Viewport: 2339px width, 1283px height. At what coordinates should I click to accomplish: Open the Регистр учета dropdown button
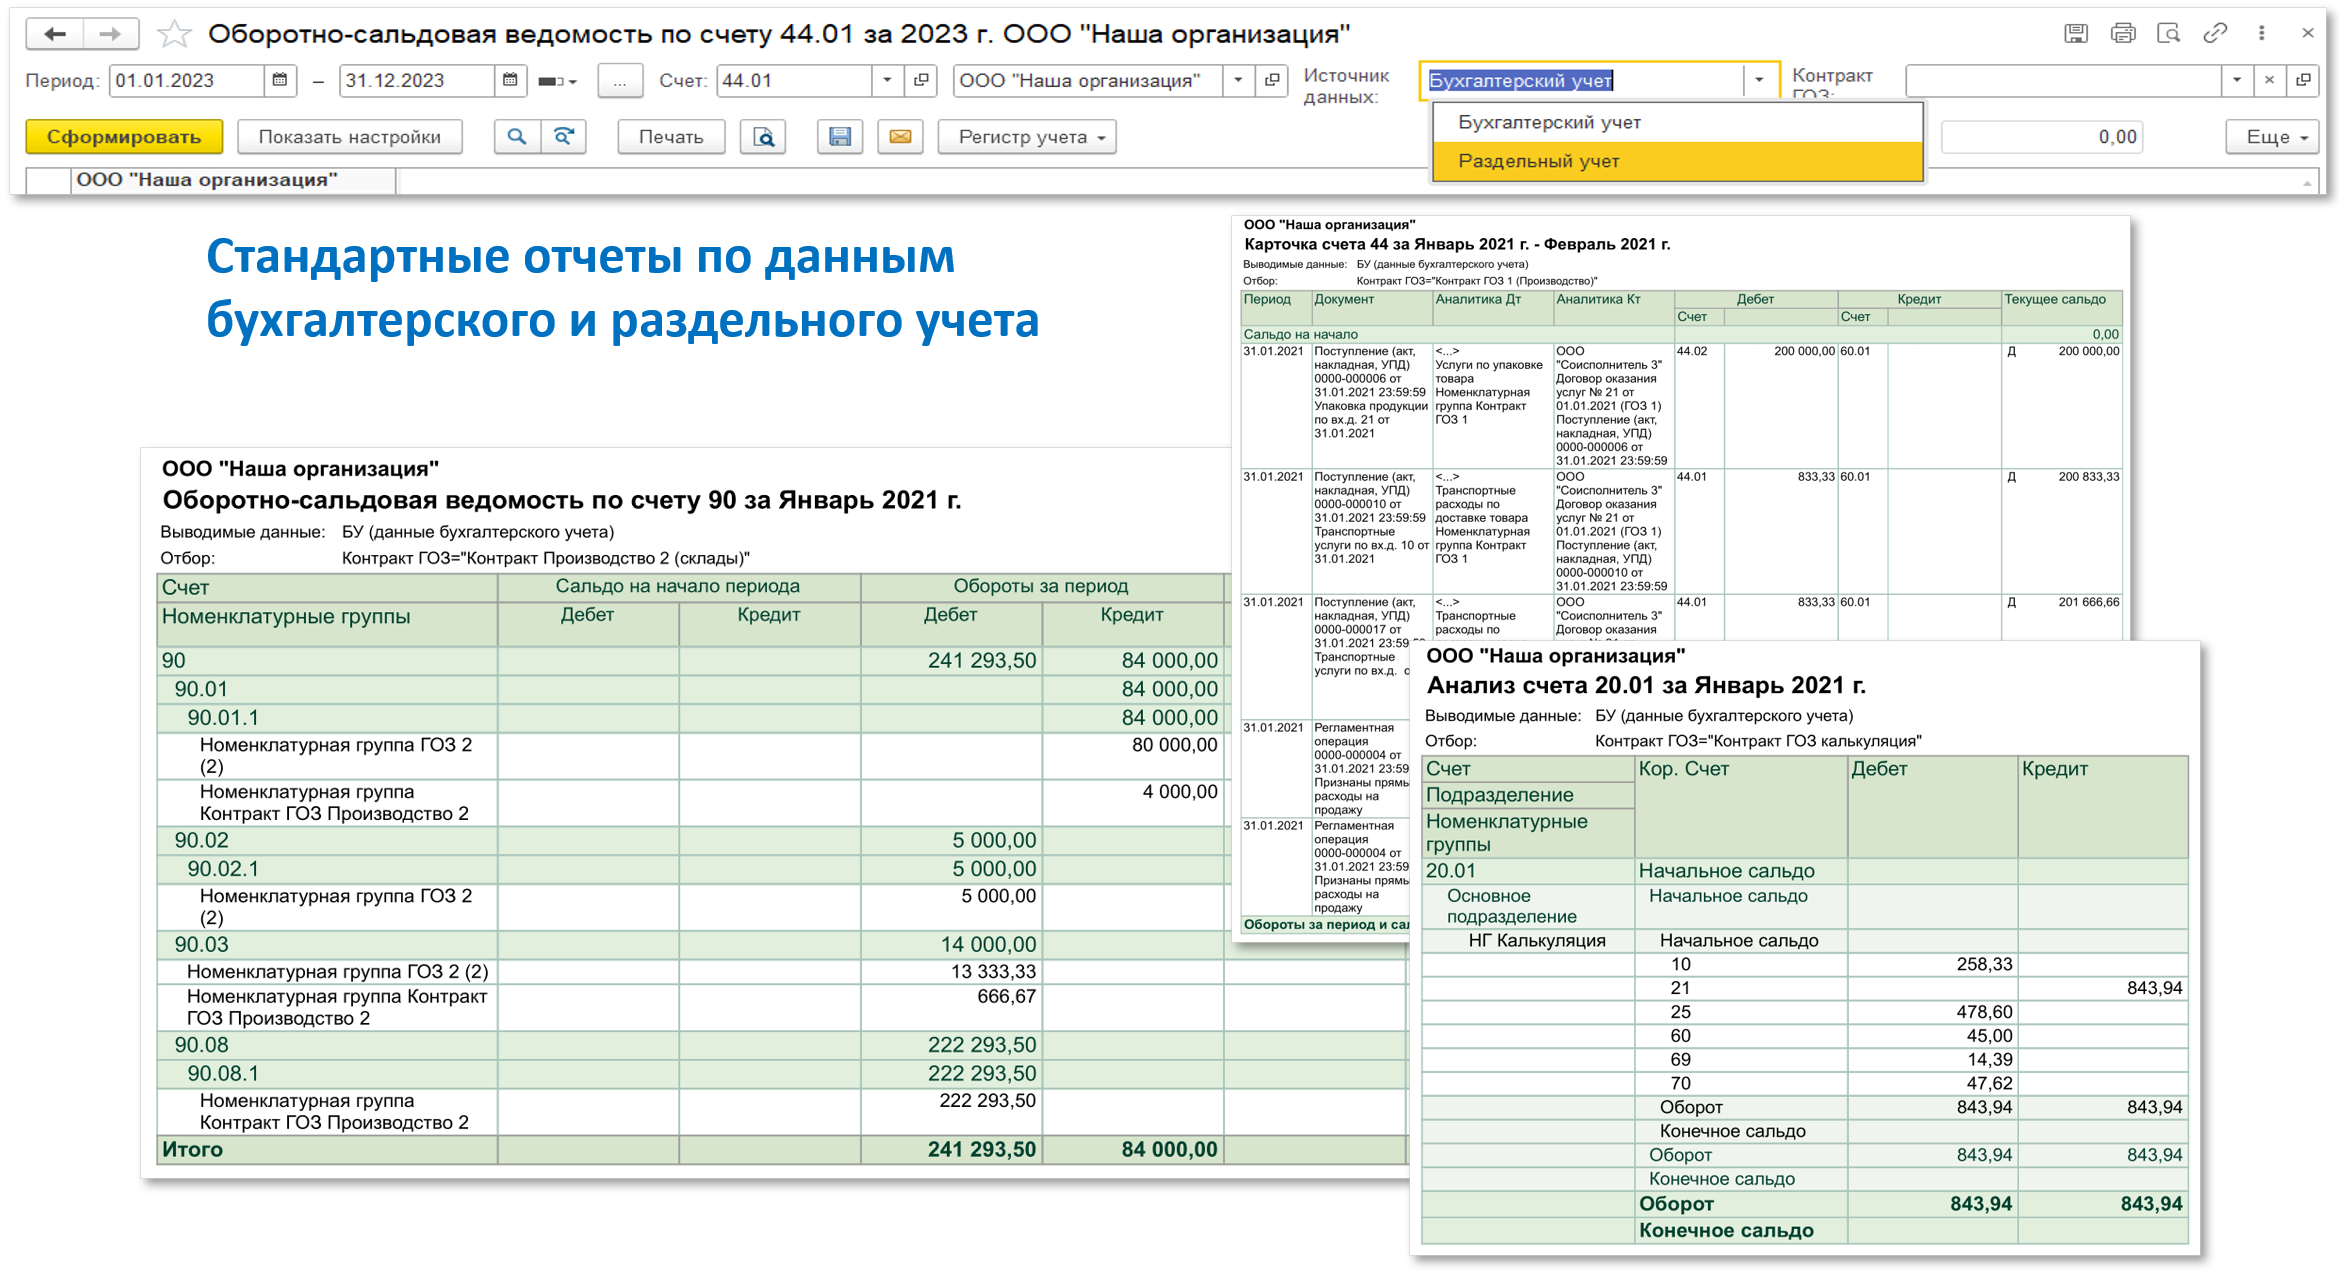pyautogui.click(x=1027, y=137)
